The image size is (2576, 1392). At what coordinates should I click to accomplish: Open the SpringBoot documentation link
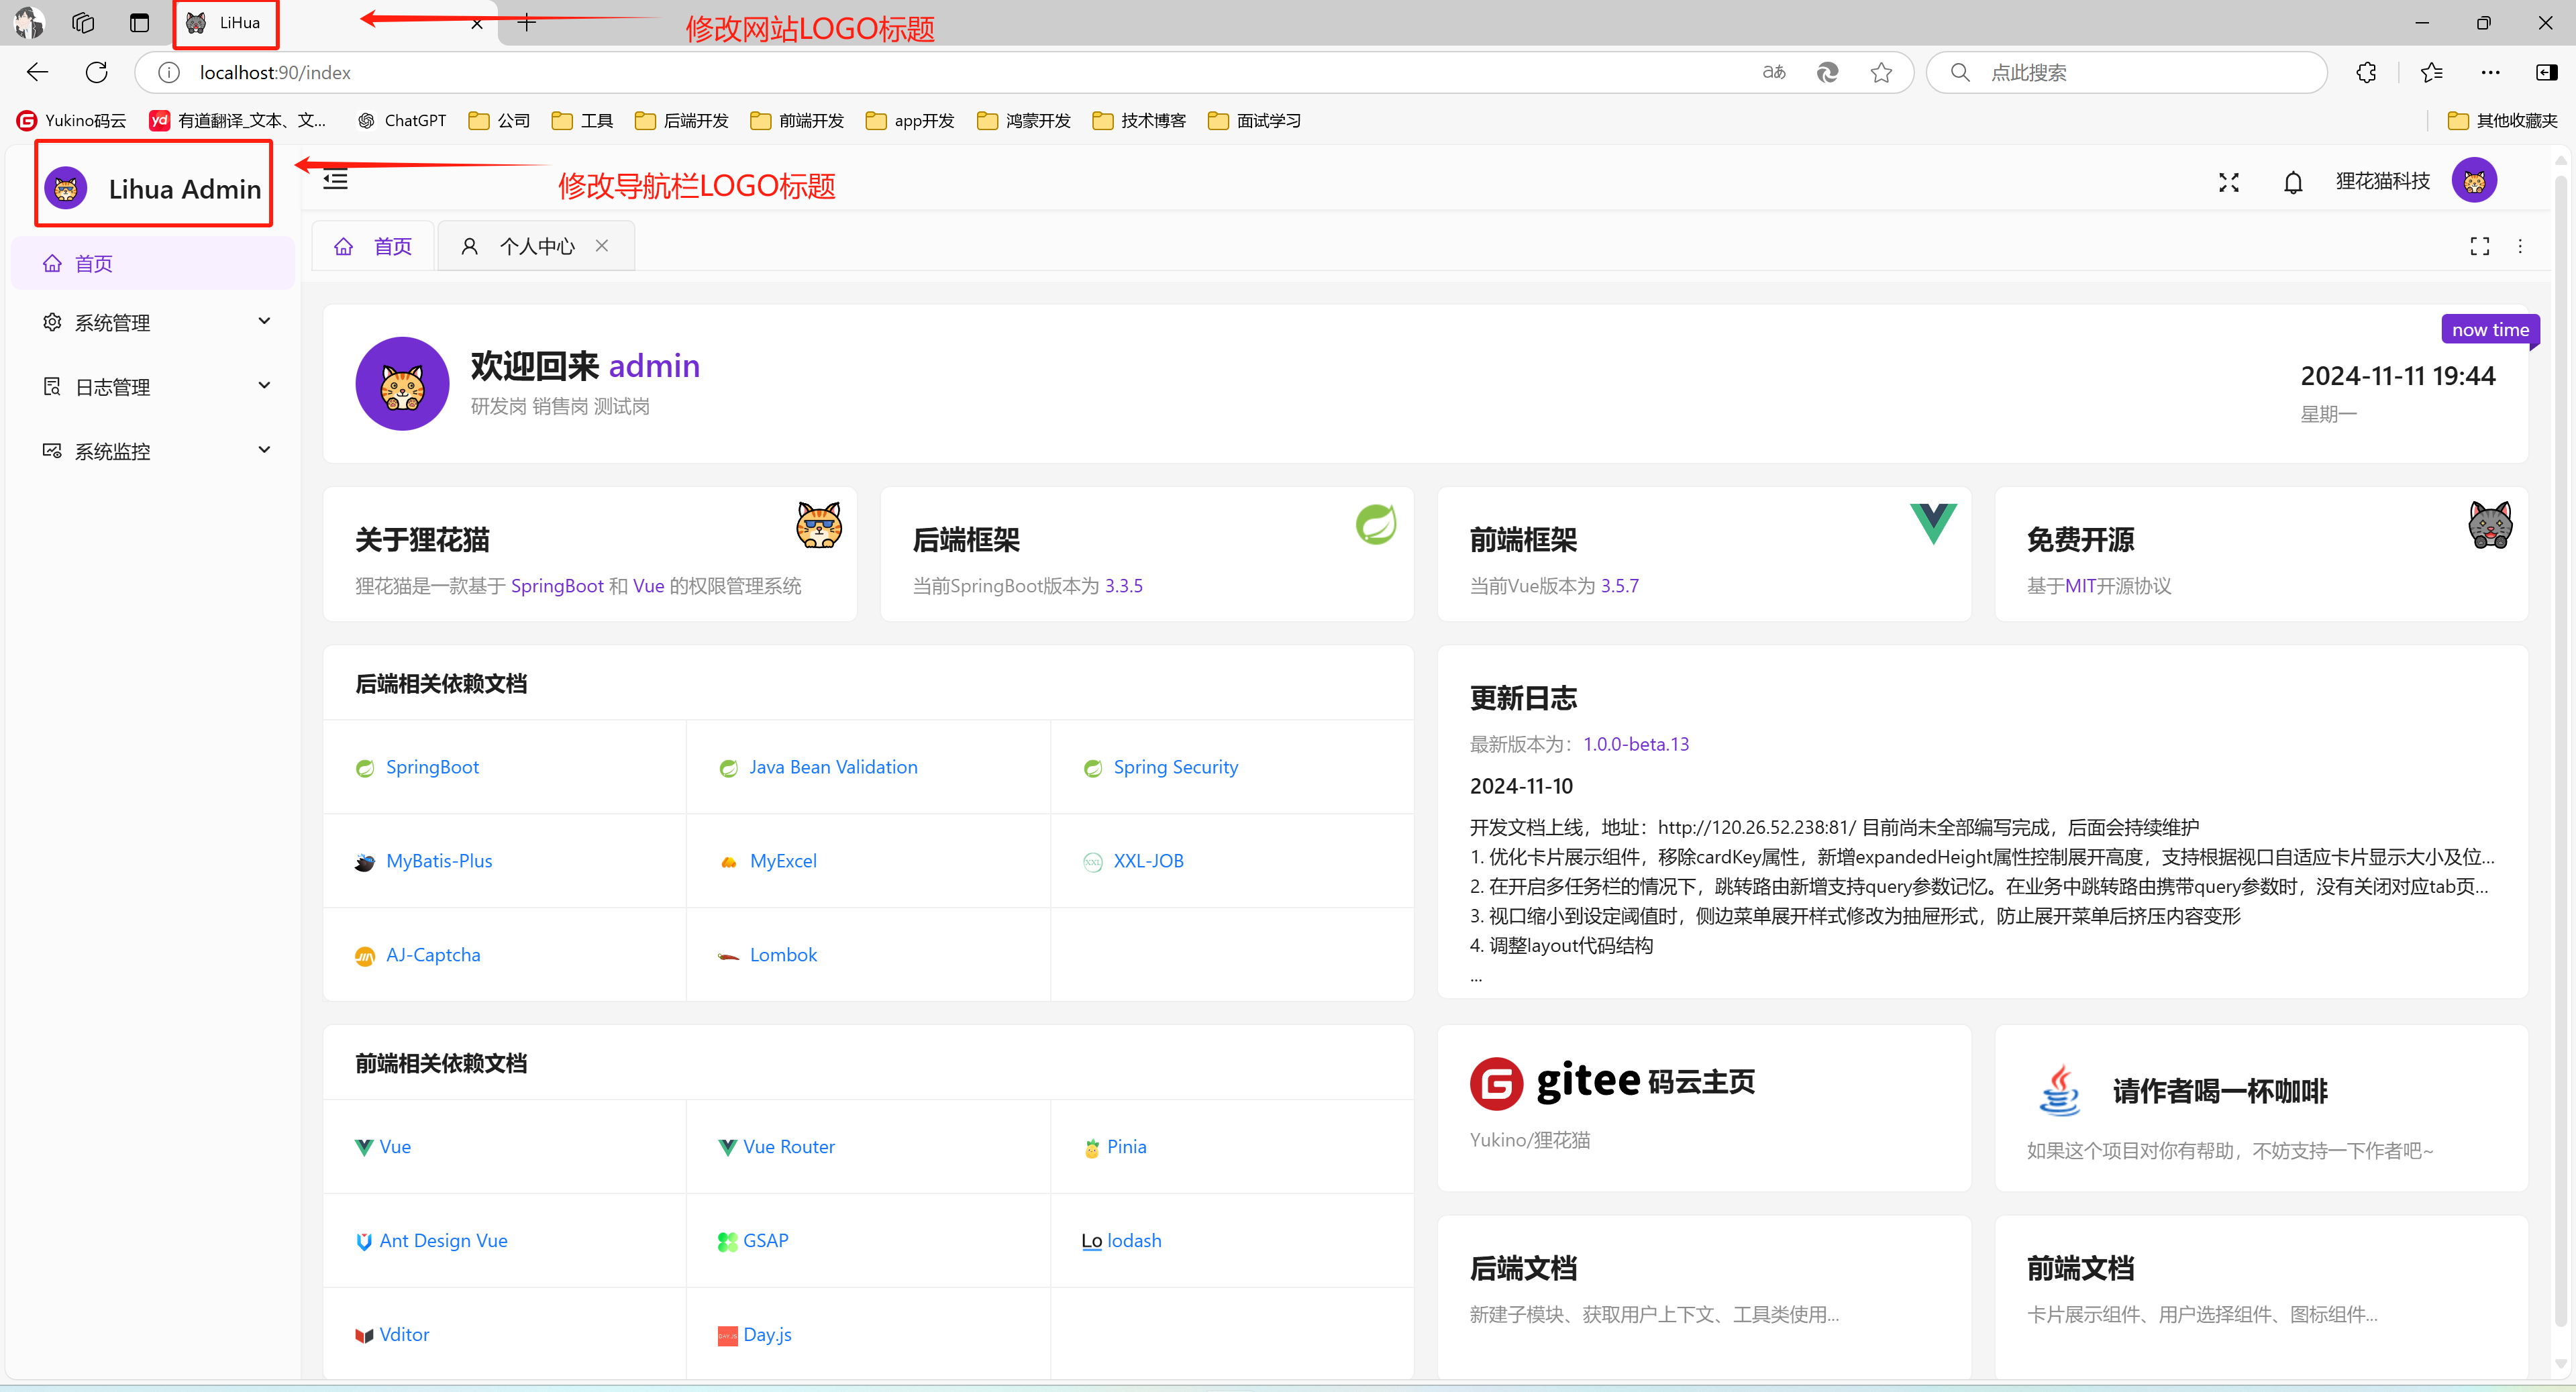click(432, 767)
